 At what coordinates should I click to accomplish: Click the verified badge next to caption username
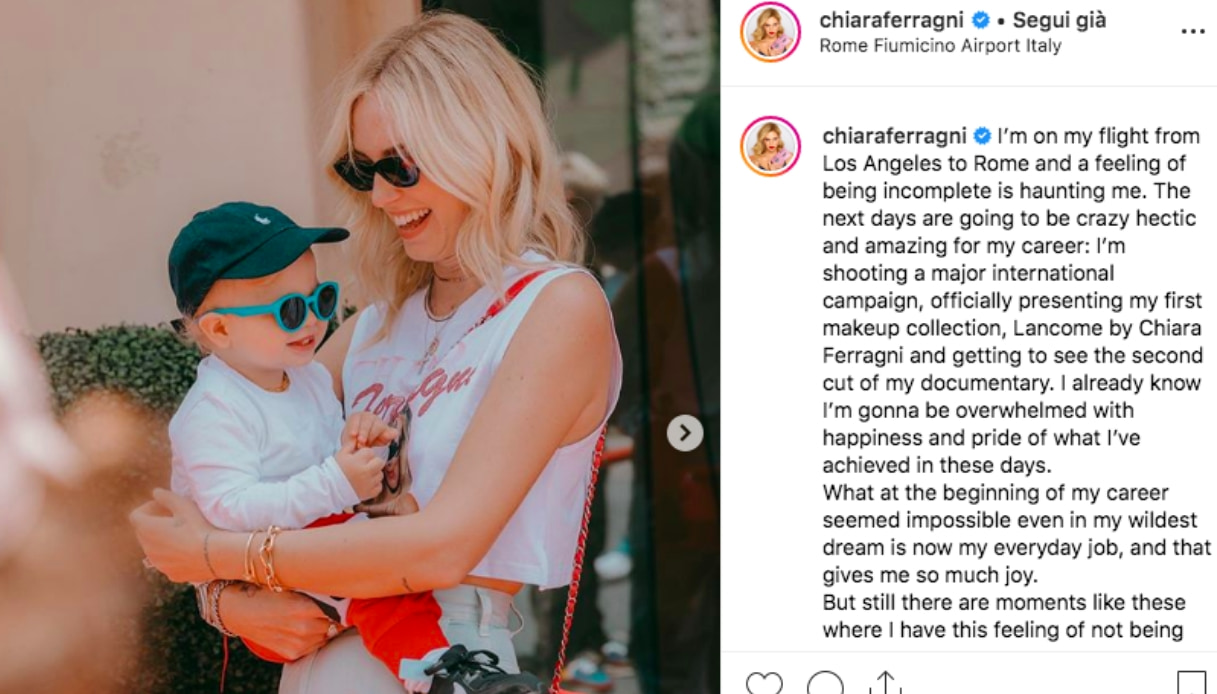(x=983, y=136)
